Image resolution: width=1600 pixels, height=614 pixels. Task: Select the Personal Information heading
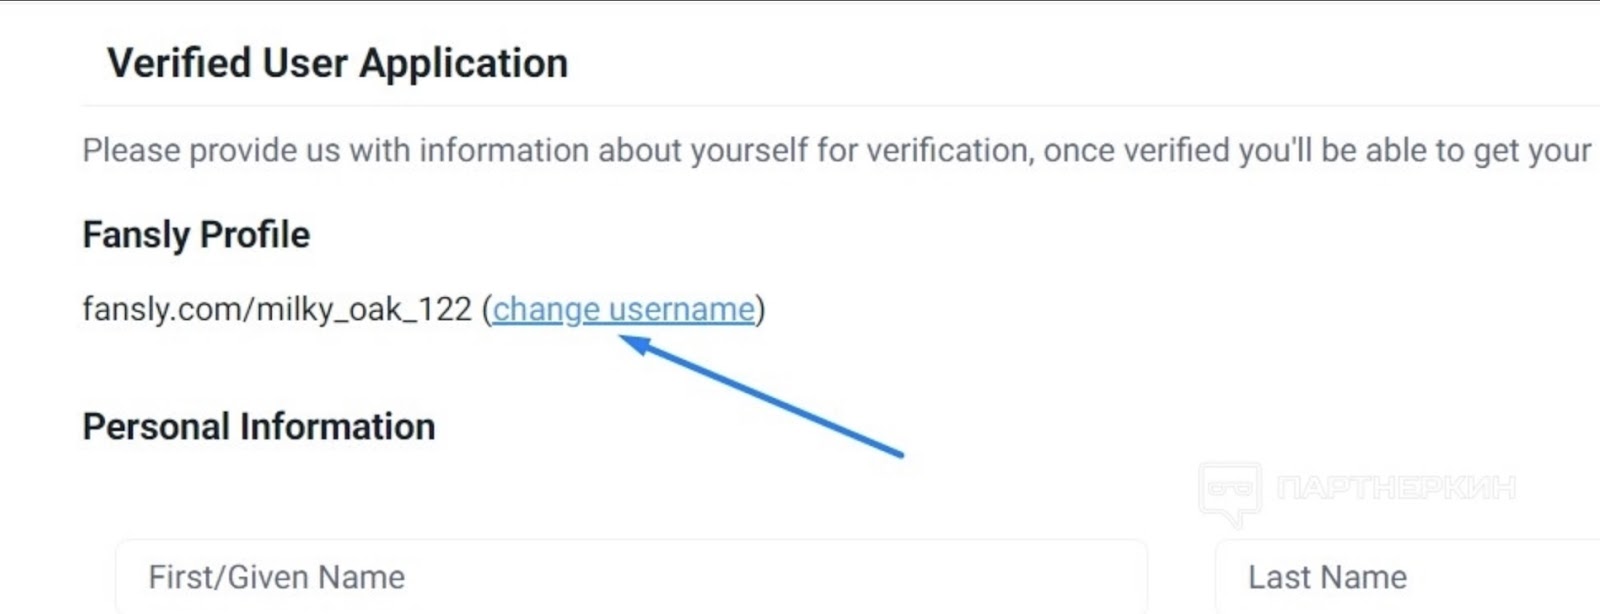coord(259,426)
